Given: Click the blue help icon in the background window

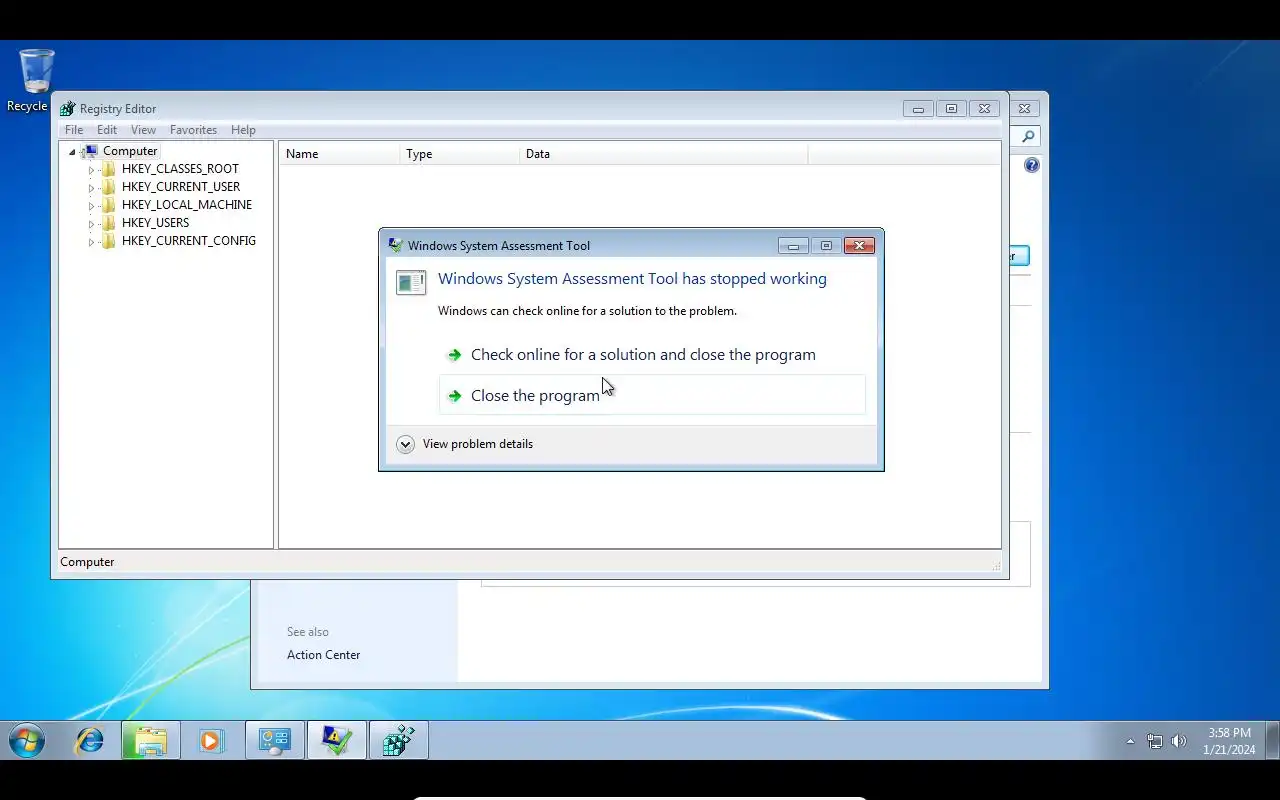Looking at the screenshot, I should (x=1032, y=165).
